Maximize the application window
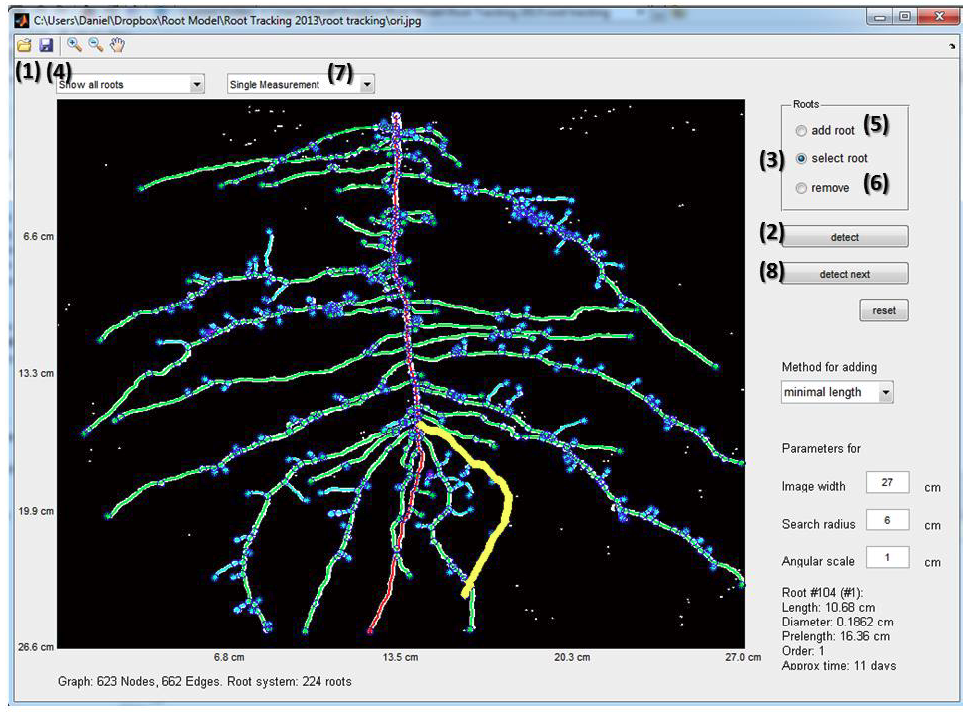 point(905,17)
